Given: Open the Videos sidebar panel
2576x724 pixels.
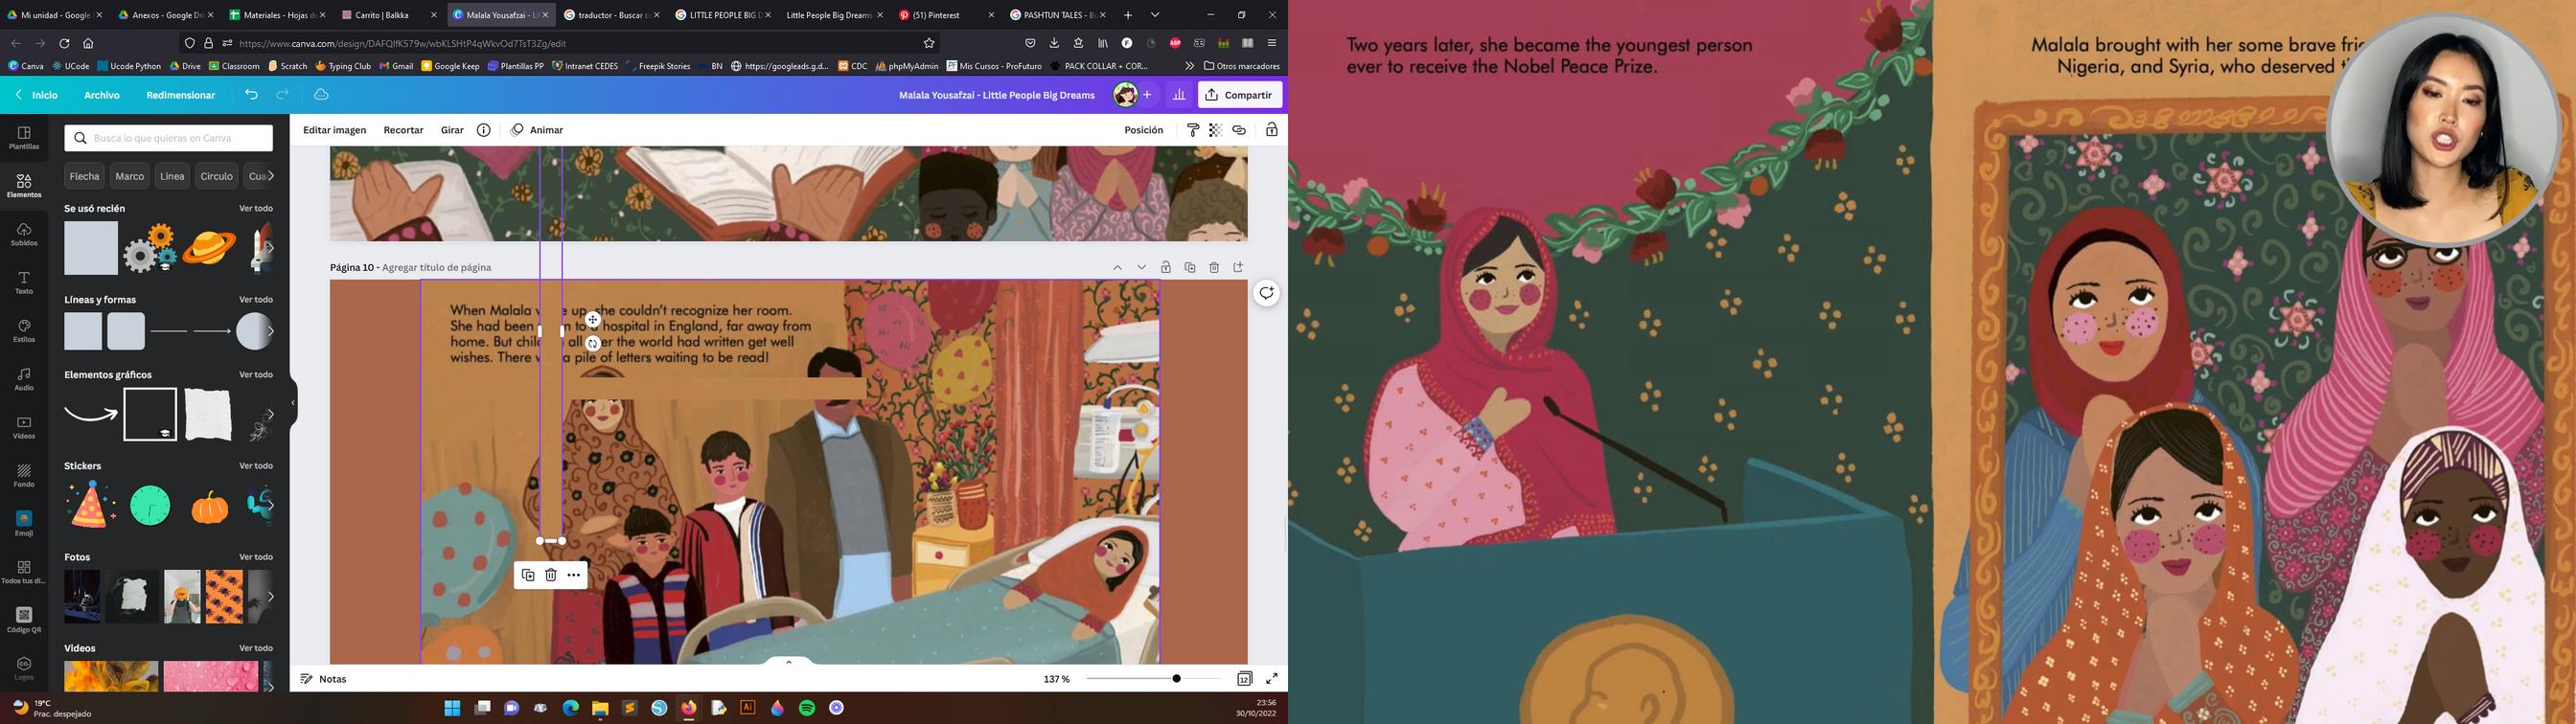Looking at the screenshot, I should (24, 427).
